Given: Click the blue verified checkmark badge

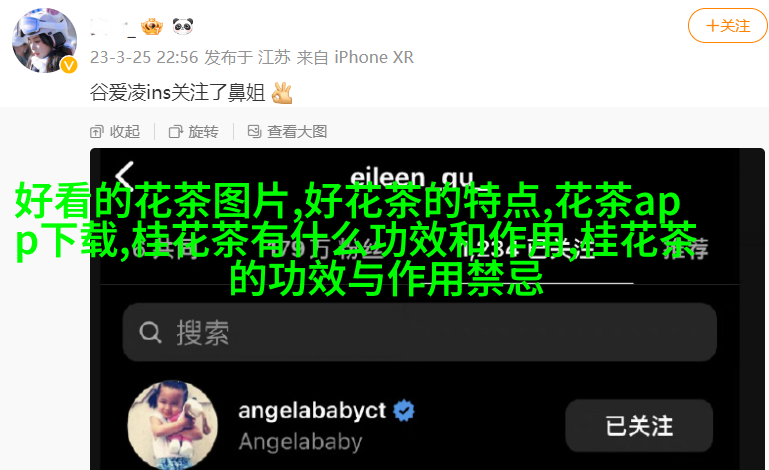Looking at the screenshot, I should (x=404, y=411).
